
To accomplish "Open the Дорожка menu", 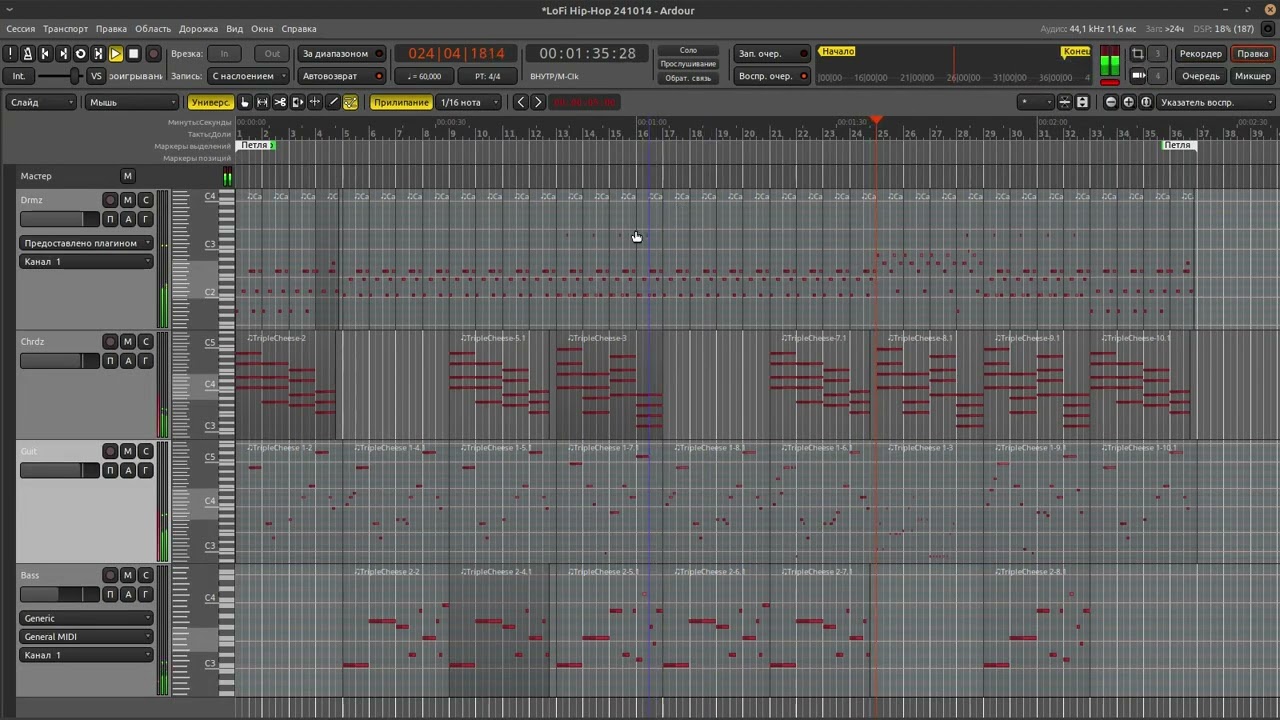I will pos(198,29).
